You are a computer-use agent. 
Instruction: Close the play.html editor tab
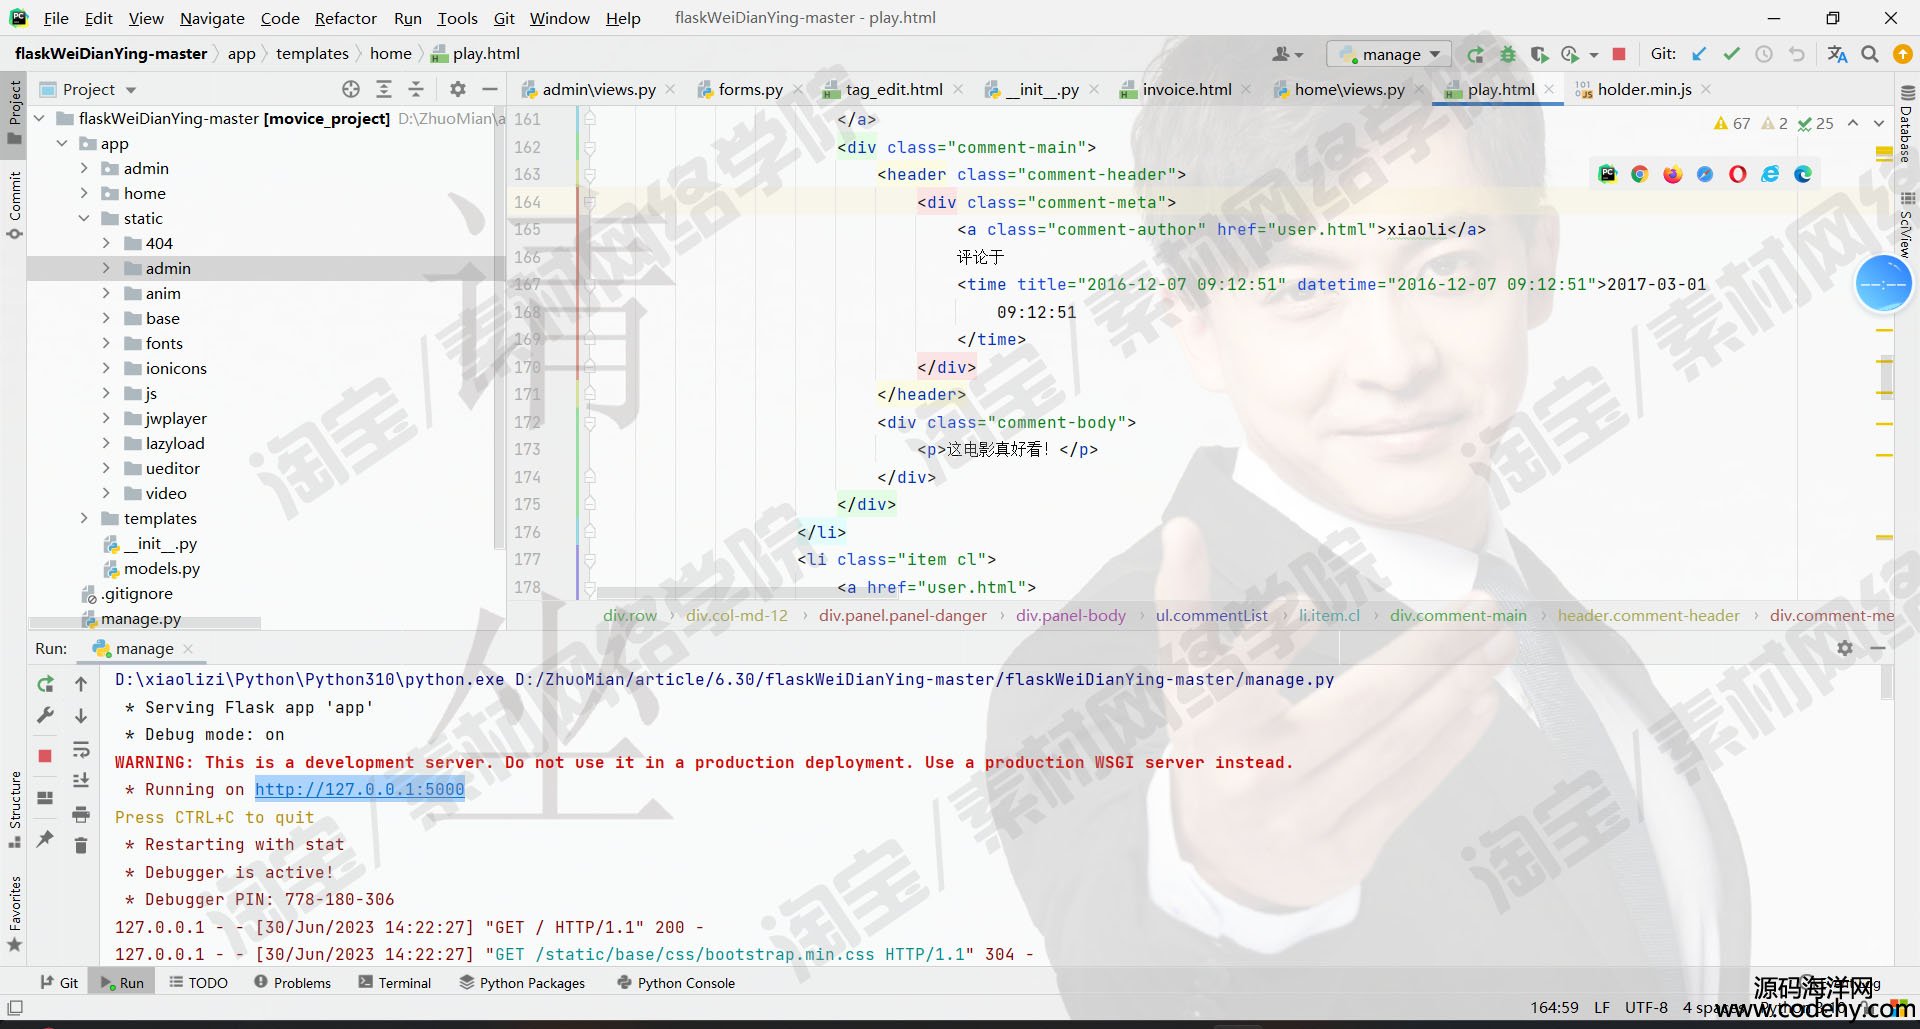tap(1549, 89)
